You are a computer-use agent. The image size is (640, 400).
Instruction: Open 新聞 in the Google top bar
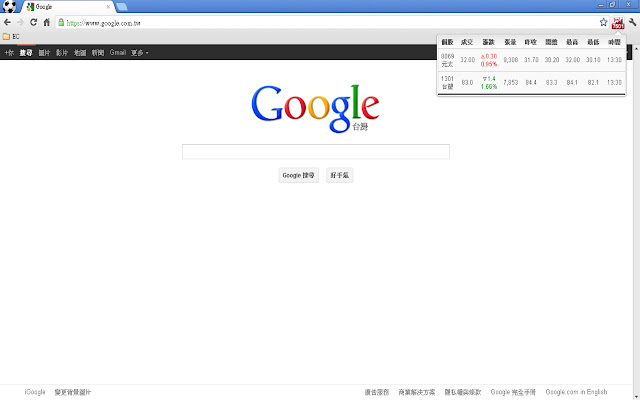point(98,53)
